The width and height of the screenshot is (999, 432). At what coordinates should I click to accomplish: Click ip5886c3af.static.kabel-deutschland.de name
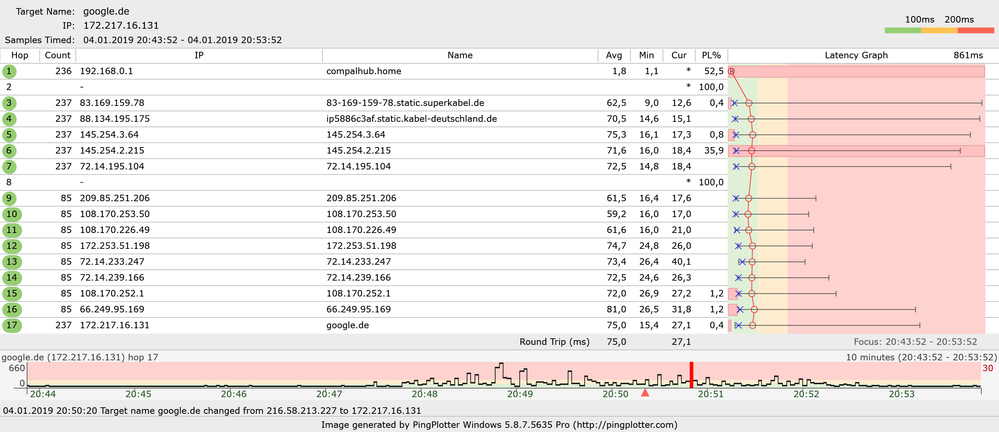[411, 119]
